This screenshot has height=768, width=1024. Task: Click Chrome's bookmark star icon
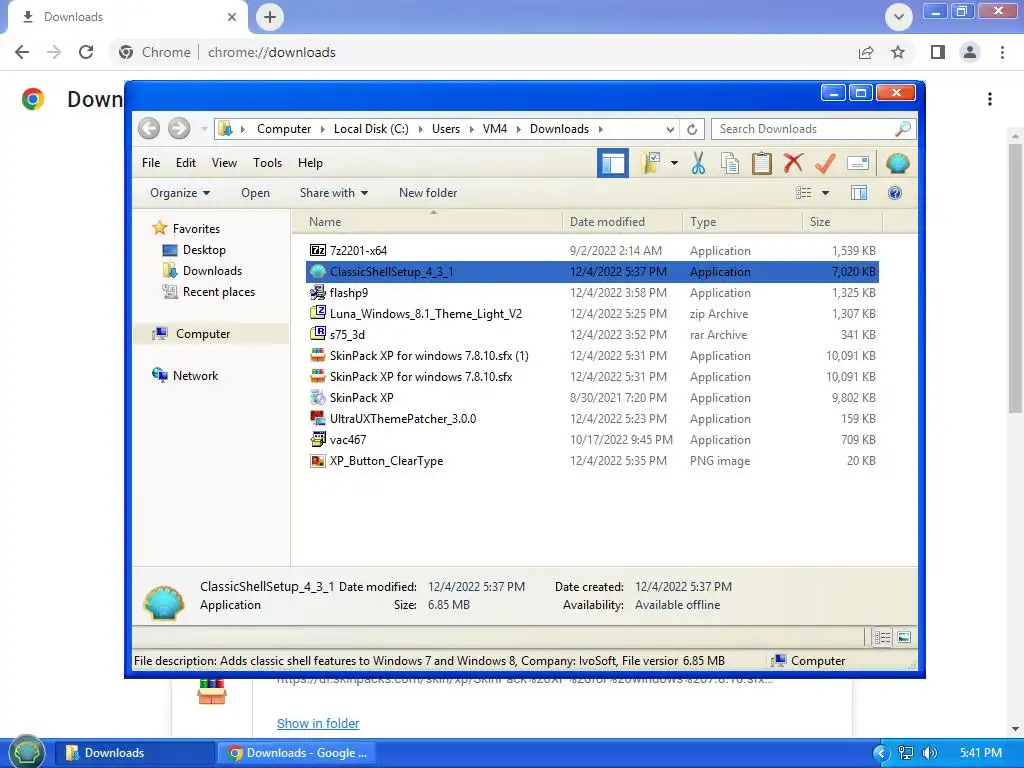coord(898,52)
